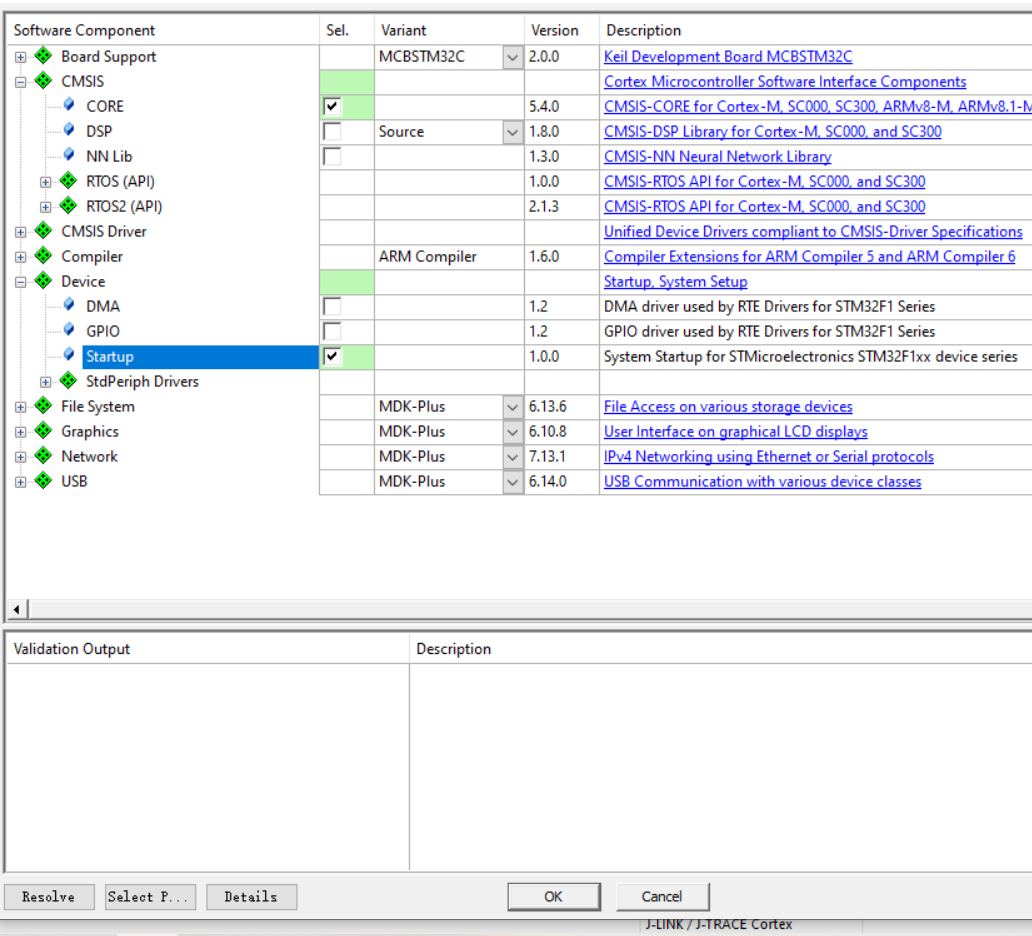The width and height of the screenshot is (1032, 936).
Task: Click the green diamond icon beside Device
Action: pos(43,280)
